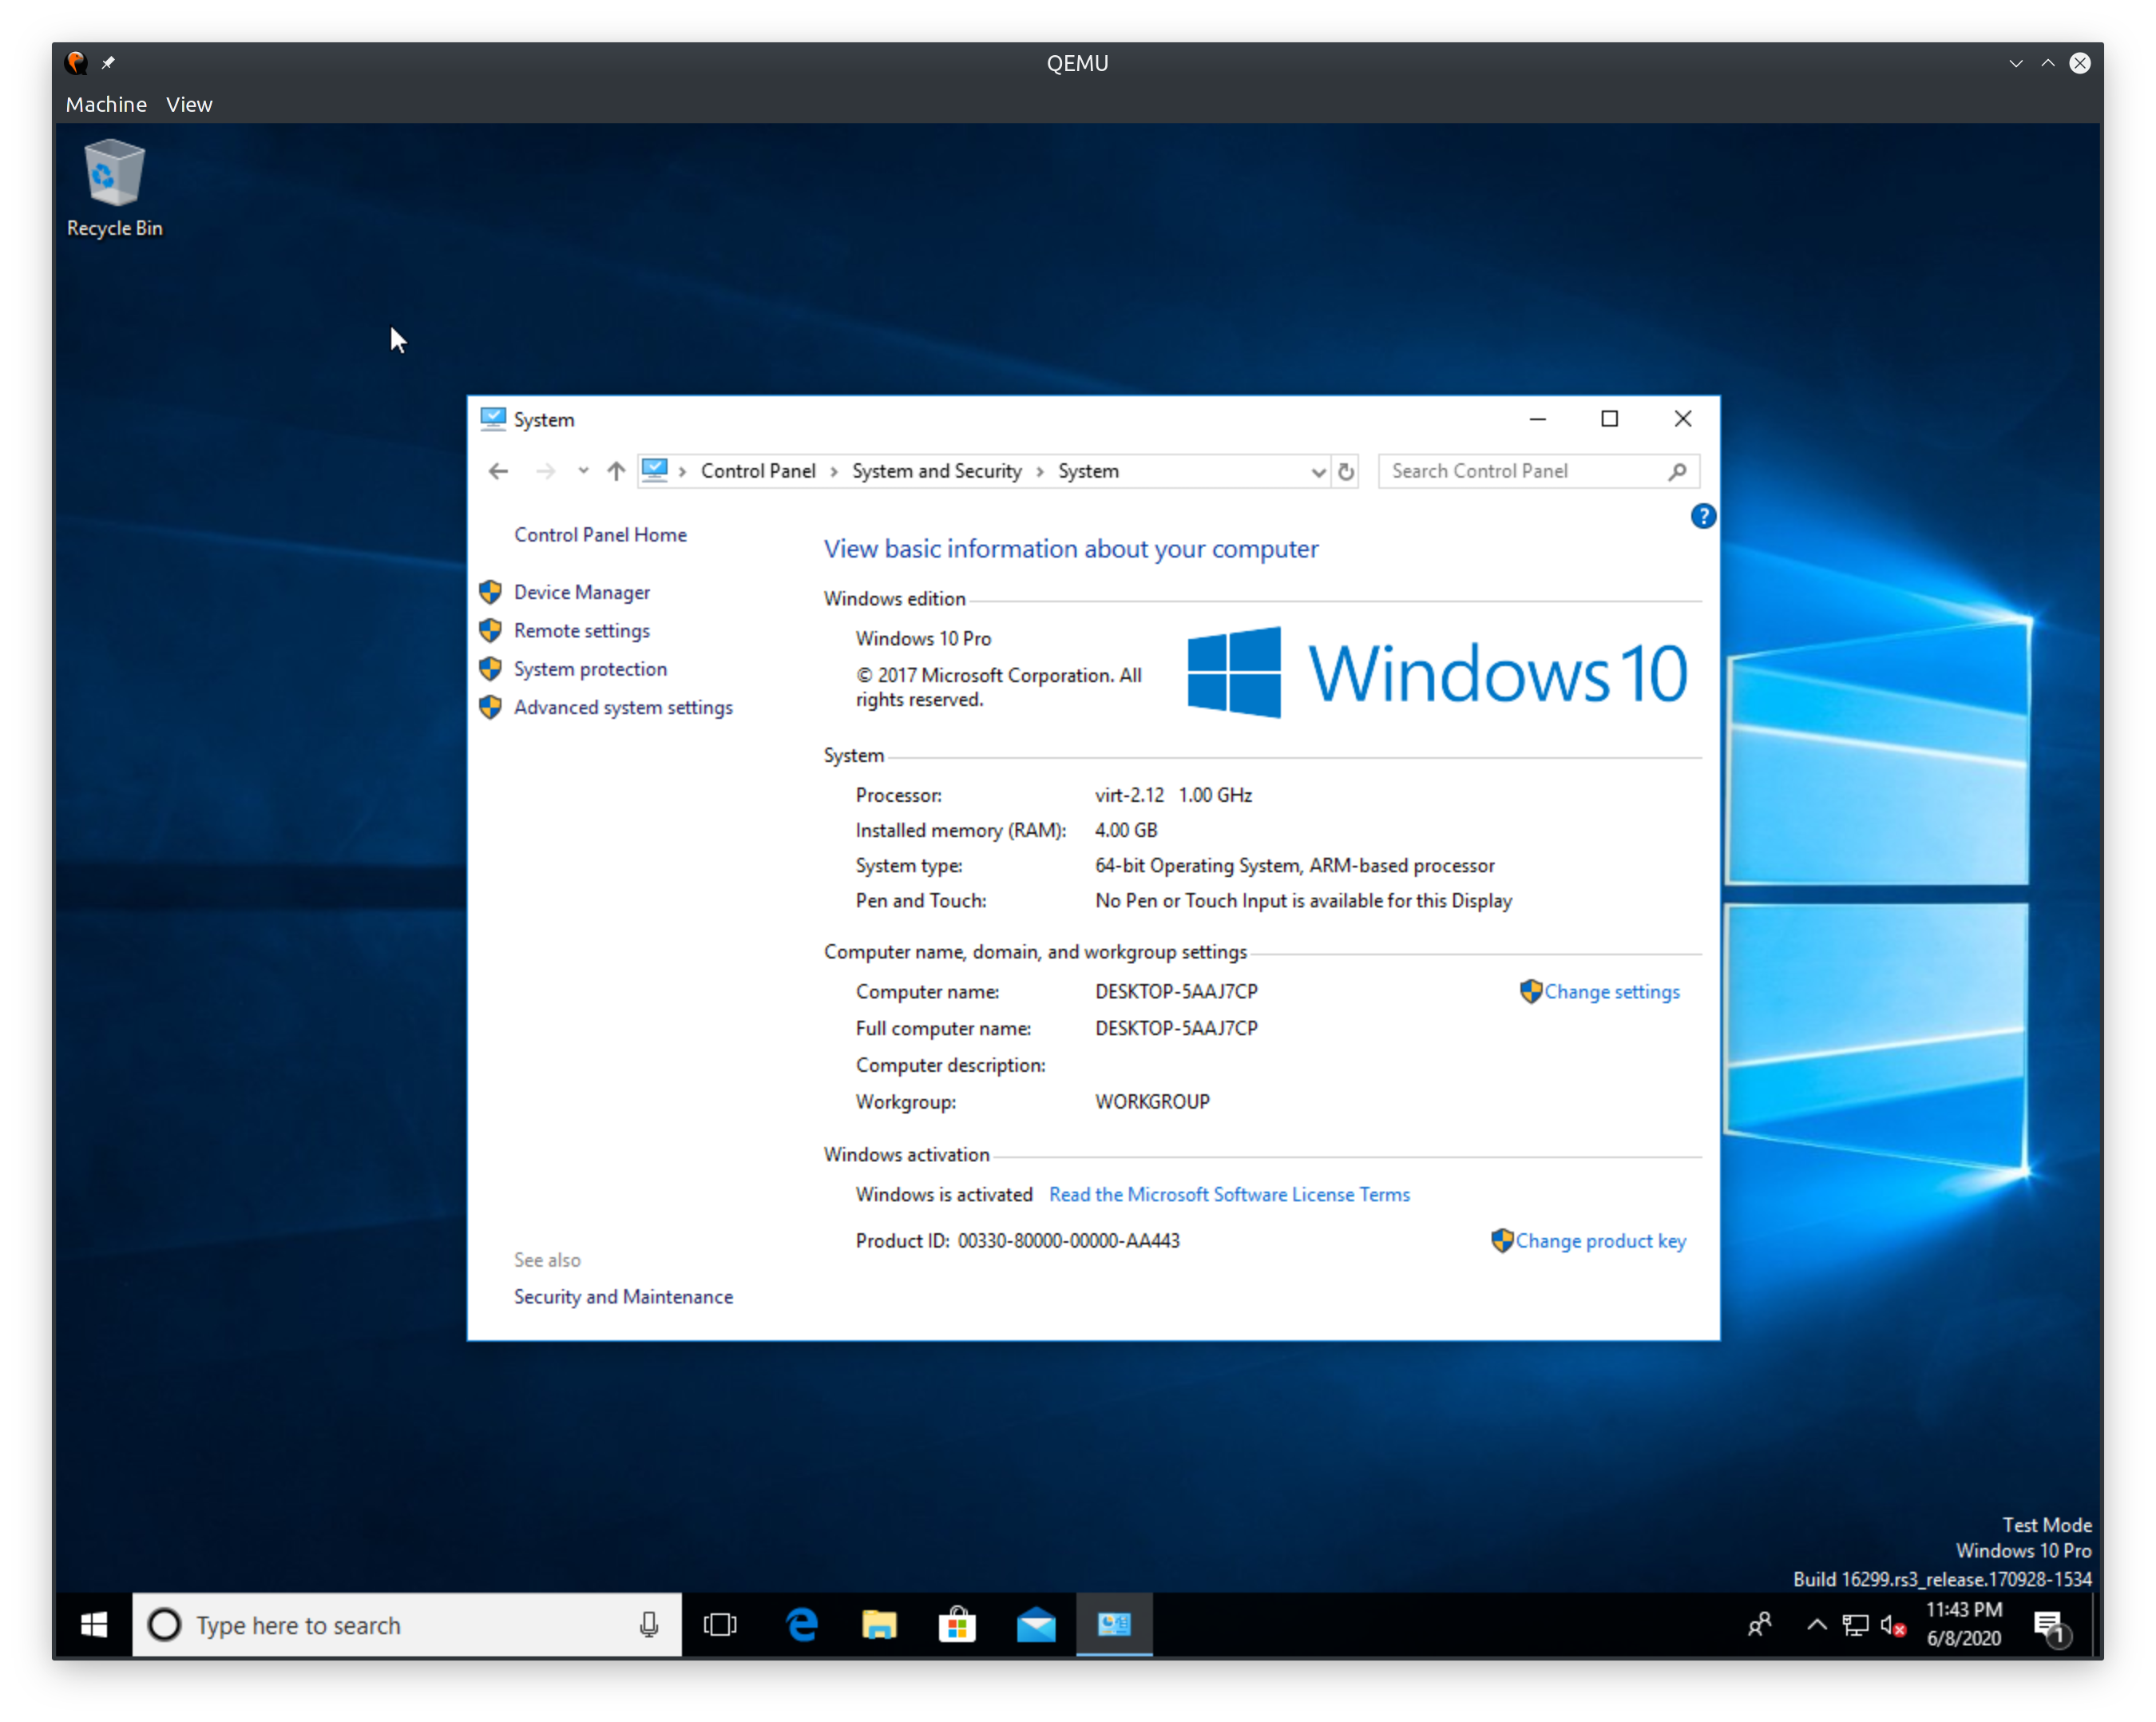Expand the chevron before Control Panel breadcrumb

682,472
